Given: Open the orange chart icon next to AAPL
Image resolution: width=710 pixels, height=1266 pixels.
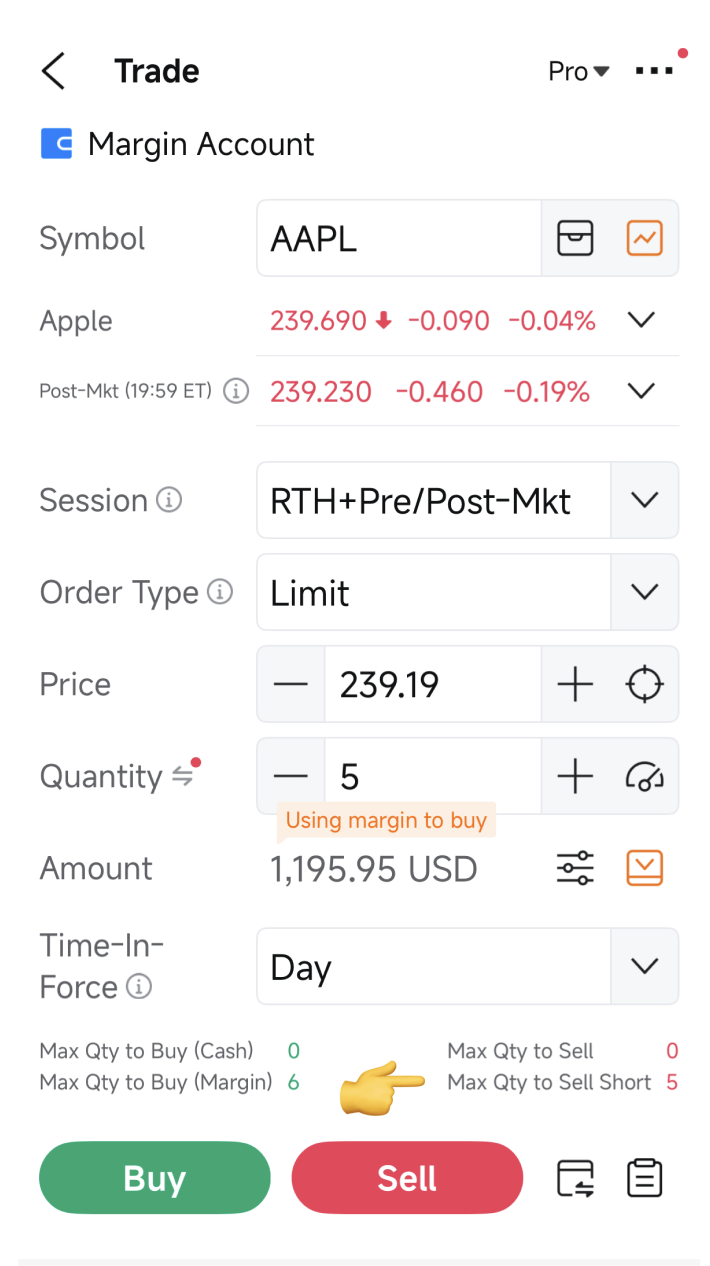Looking at the screenshot, I should tap(644, 238).
